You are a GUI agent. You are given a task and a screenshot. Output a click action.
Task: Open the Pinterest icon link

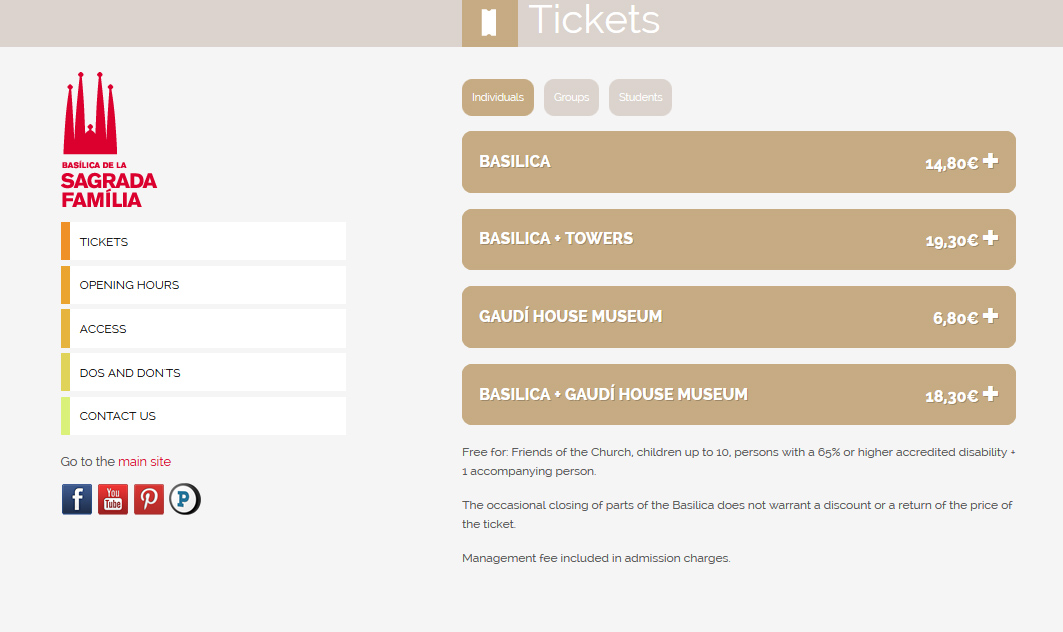click(x=148, y=499)
